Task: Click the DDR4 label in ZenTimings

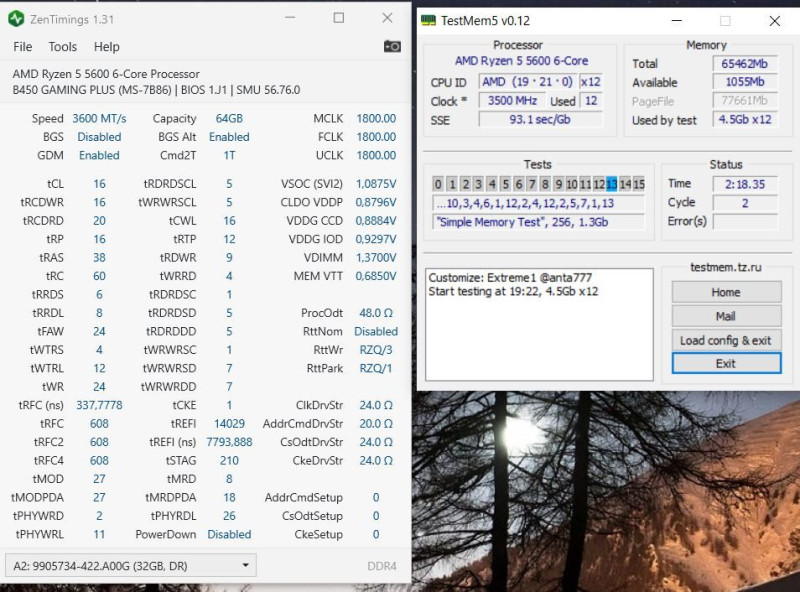Action: pos(382,566)
